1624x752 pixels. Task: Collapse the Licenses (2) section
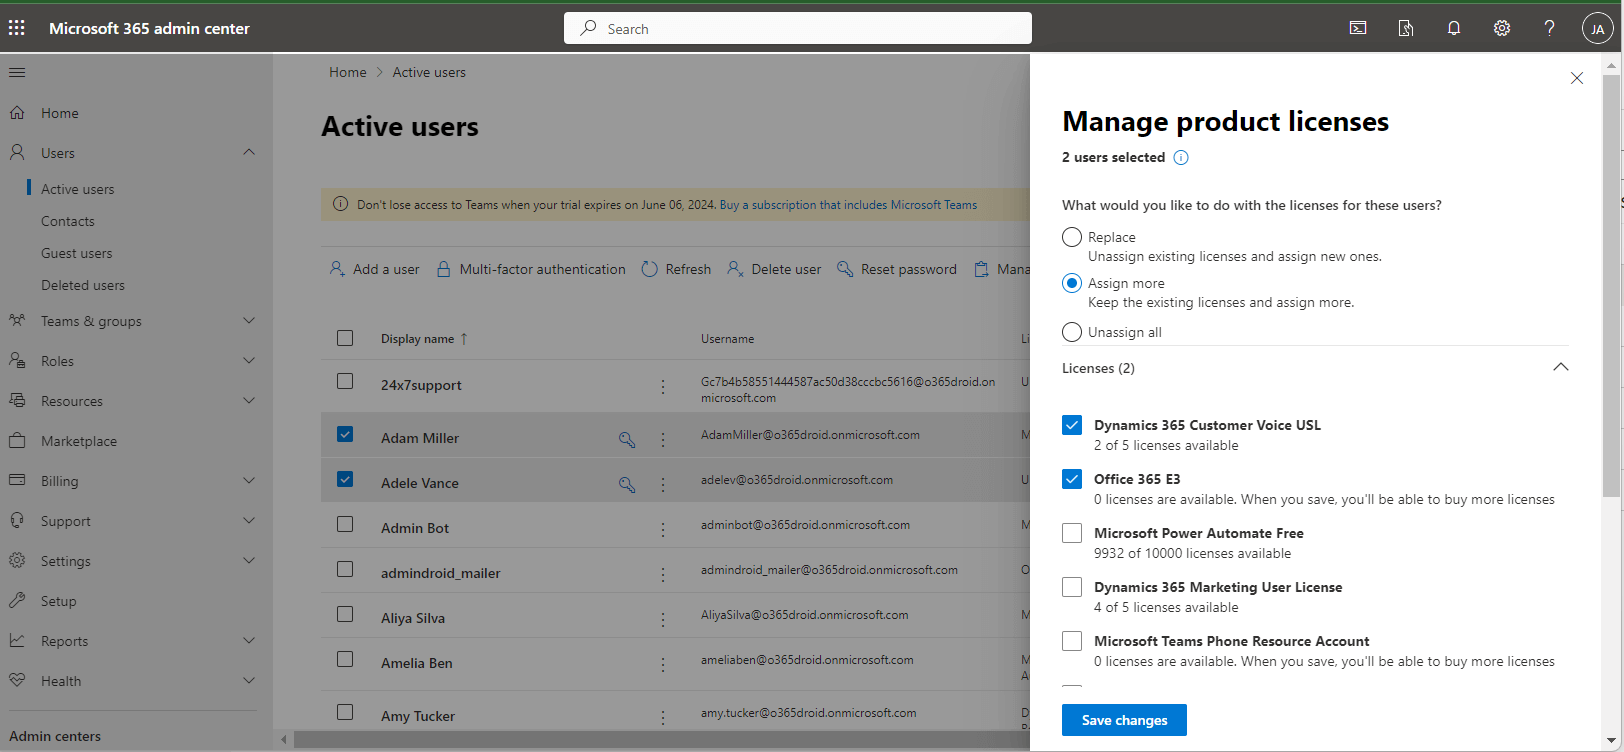[1560, 368]
